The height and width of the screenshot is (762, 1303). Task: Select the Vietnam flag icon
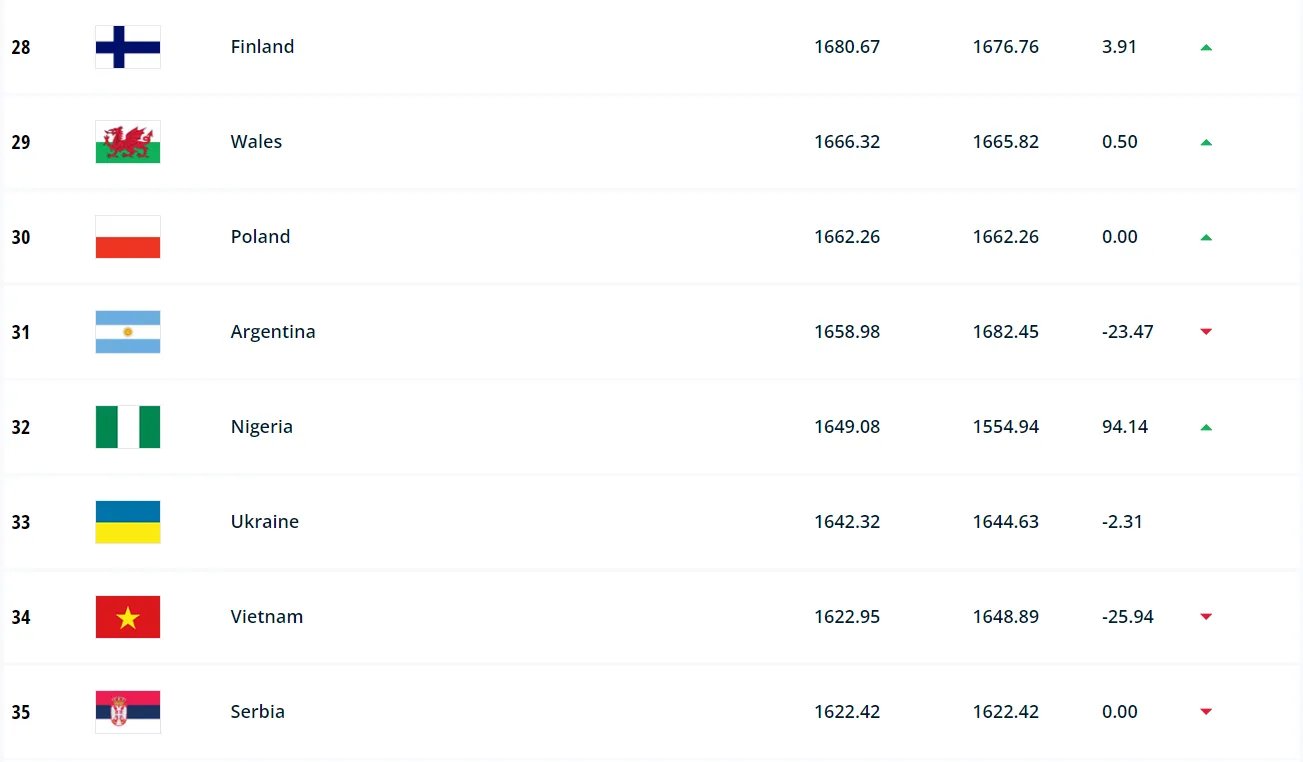pos(128,617)
